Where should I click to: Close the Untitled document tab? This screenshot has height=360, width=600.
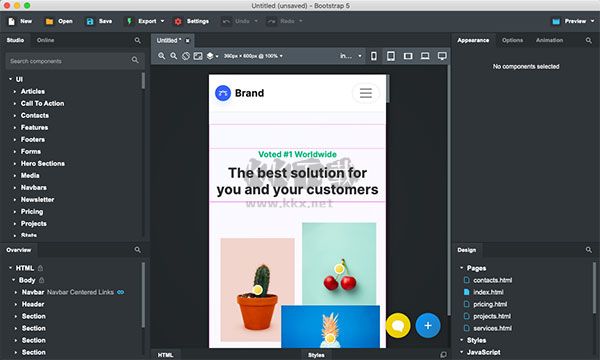point(188,41)
